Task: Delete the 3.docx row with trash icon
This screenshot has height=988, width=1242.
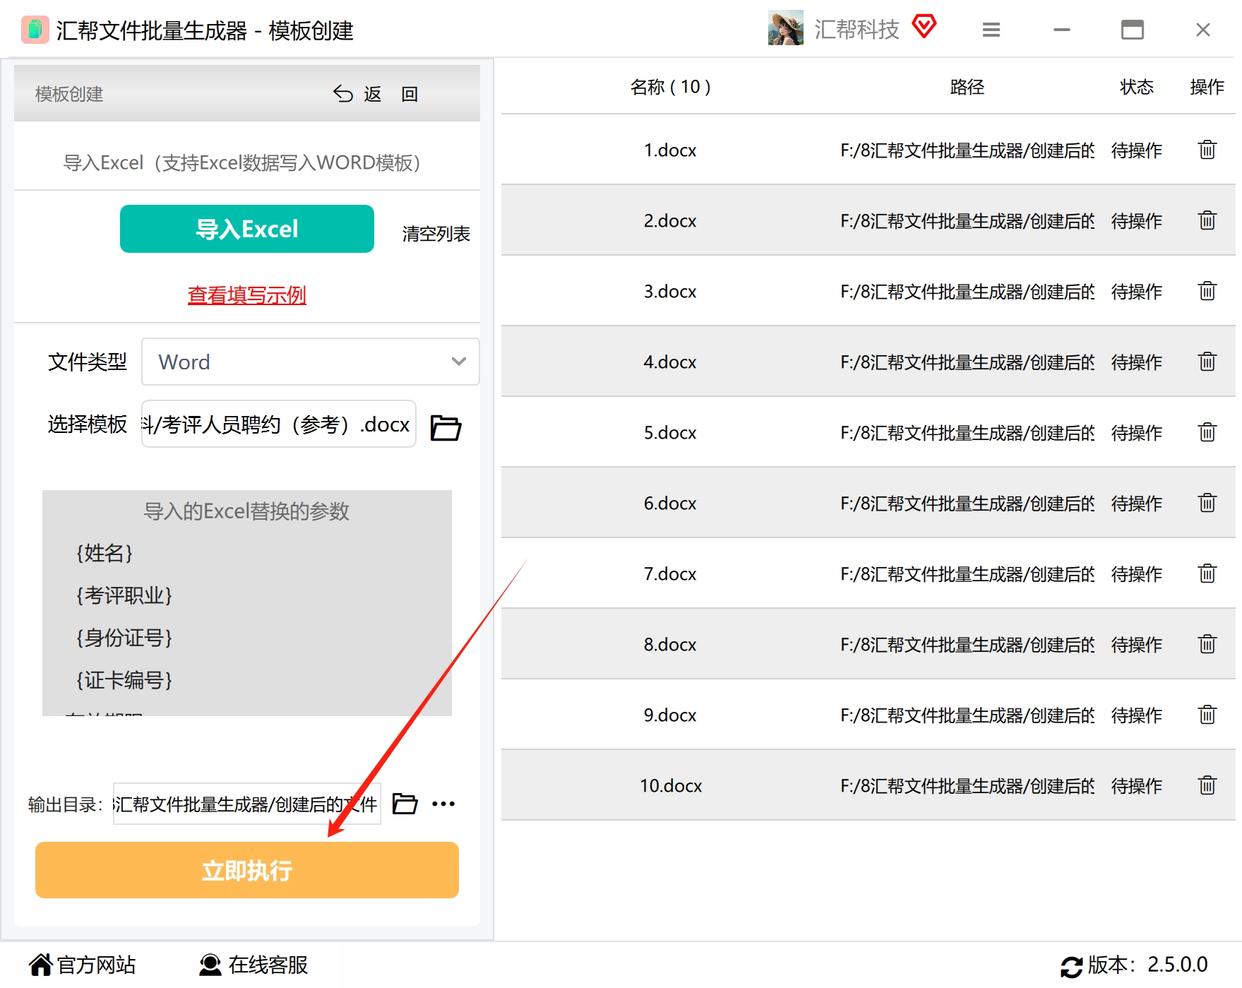Action: 1207,291
